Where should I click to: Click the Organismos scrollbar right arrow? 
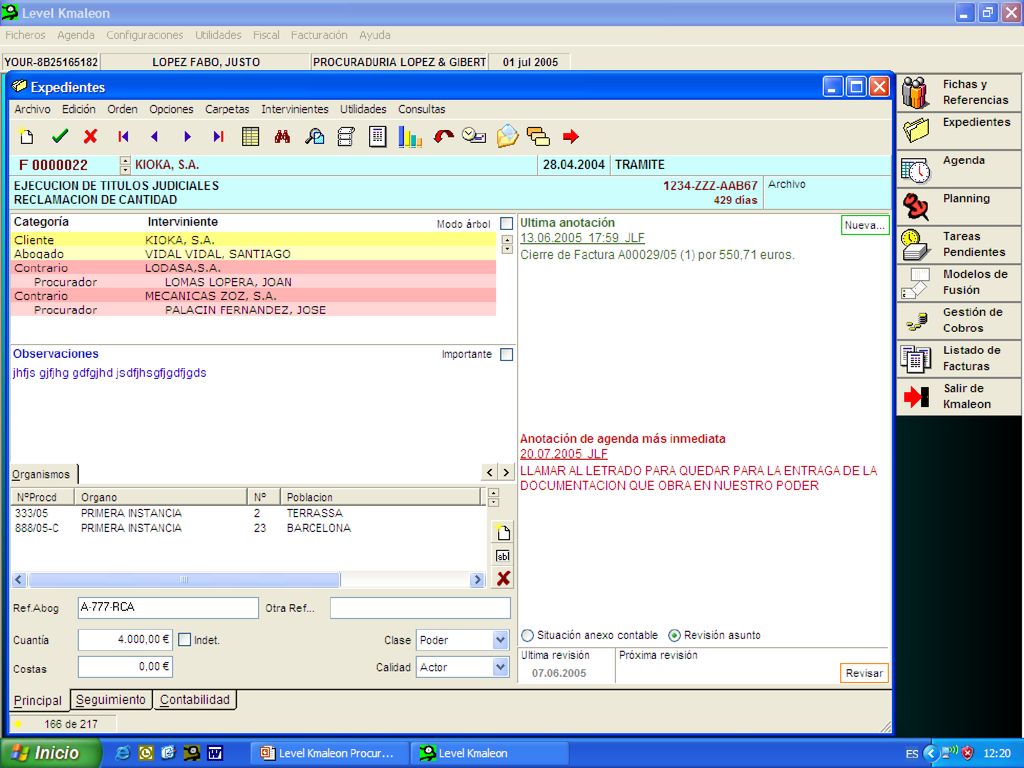(x=477, y=579)
